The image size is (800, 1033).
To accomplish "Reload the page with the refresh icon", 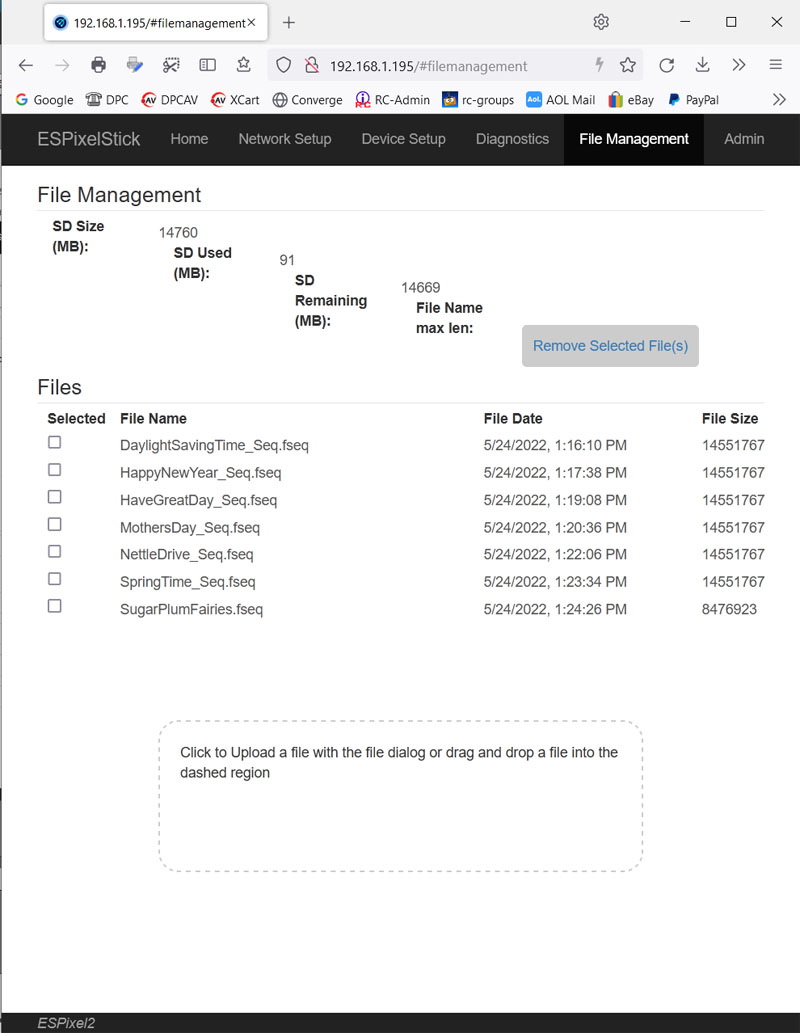I will point(666,64).
